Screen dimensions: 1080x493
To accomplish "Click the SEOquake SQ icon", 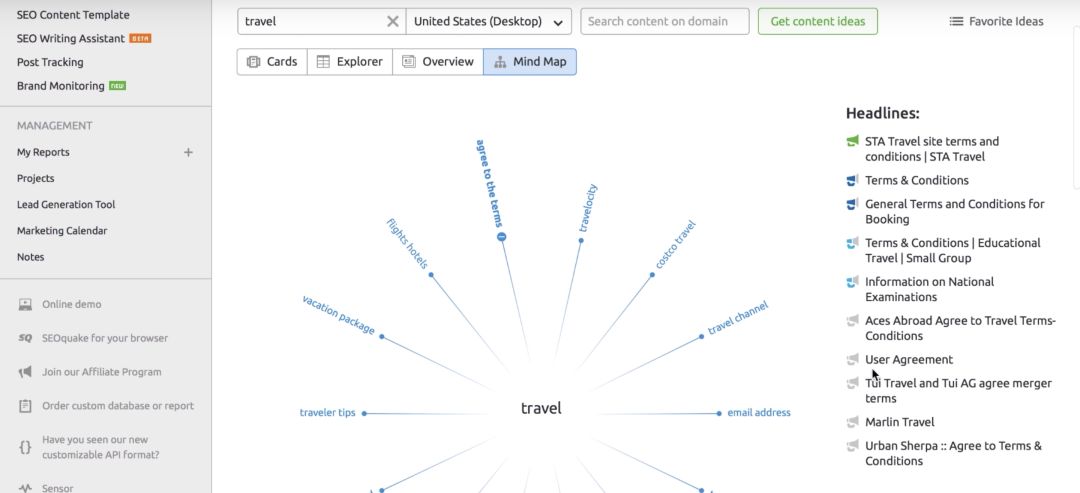I will (25, 338).
